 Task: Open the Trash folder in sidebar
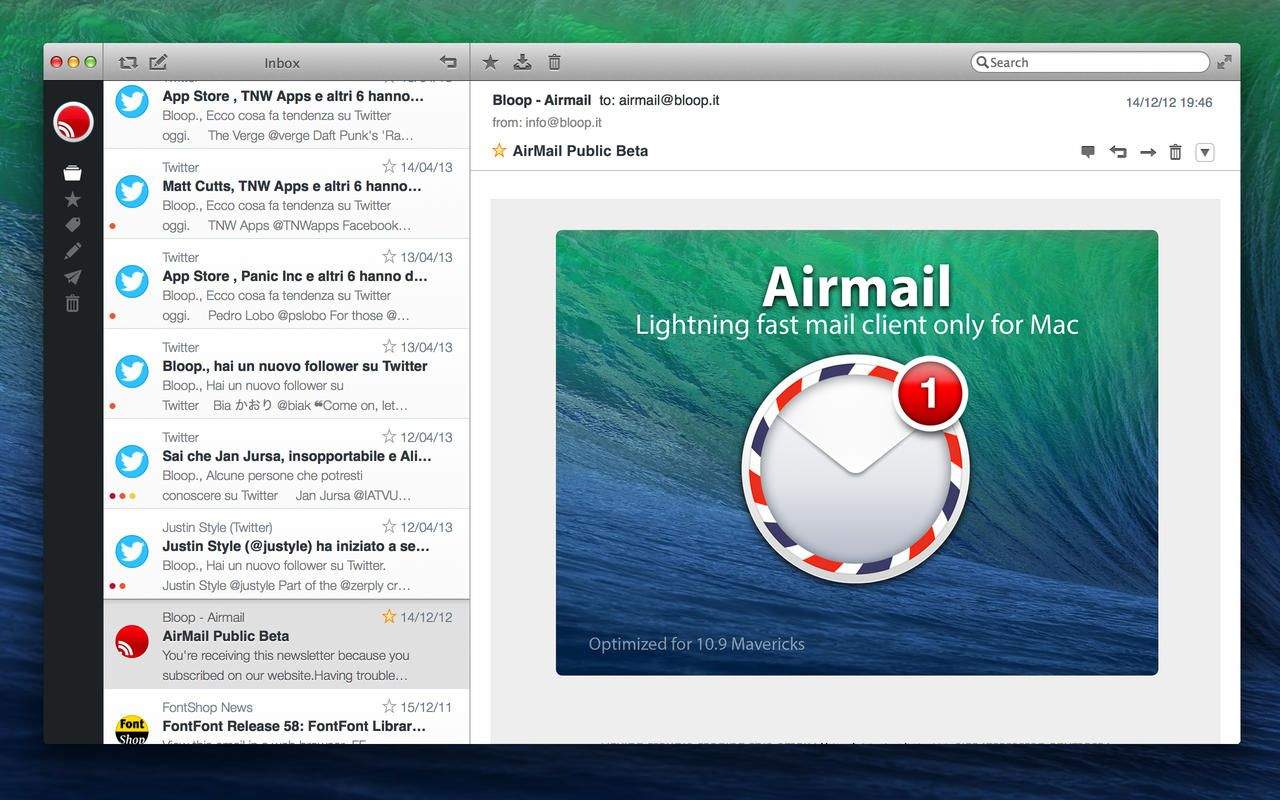click(x=72, y=304)
